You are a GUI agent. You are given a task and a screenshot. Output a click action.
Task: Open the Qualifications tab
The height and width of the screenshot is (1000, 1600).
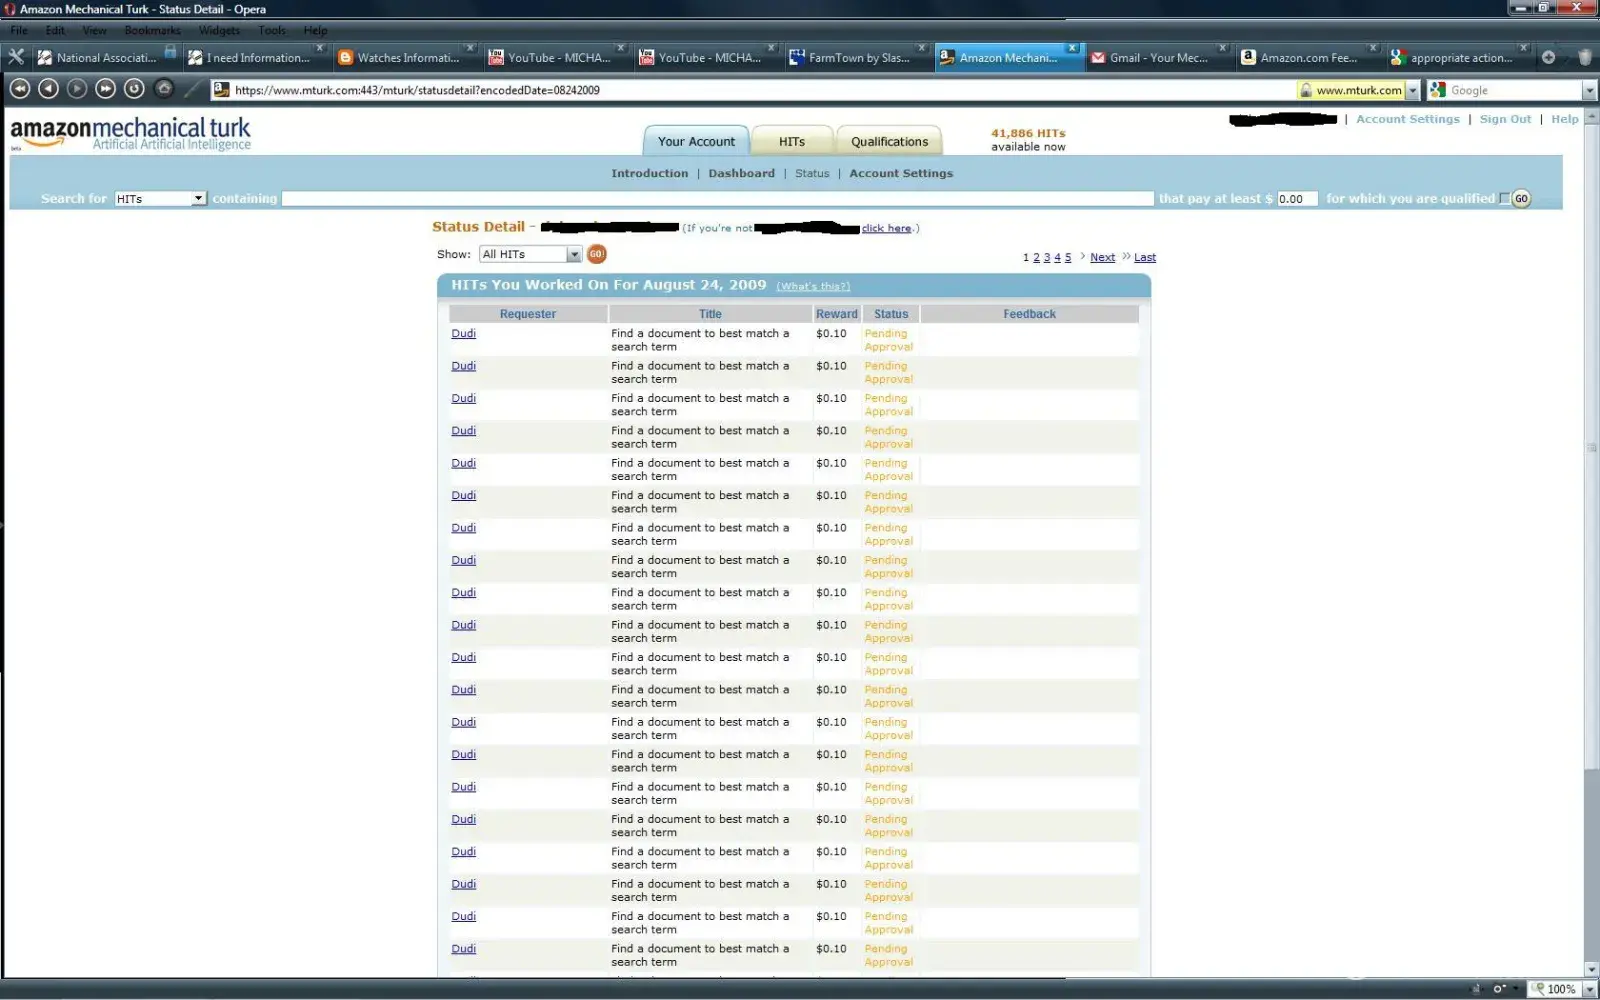pos(889,141)
